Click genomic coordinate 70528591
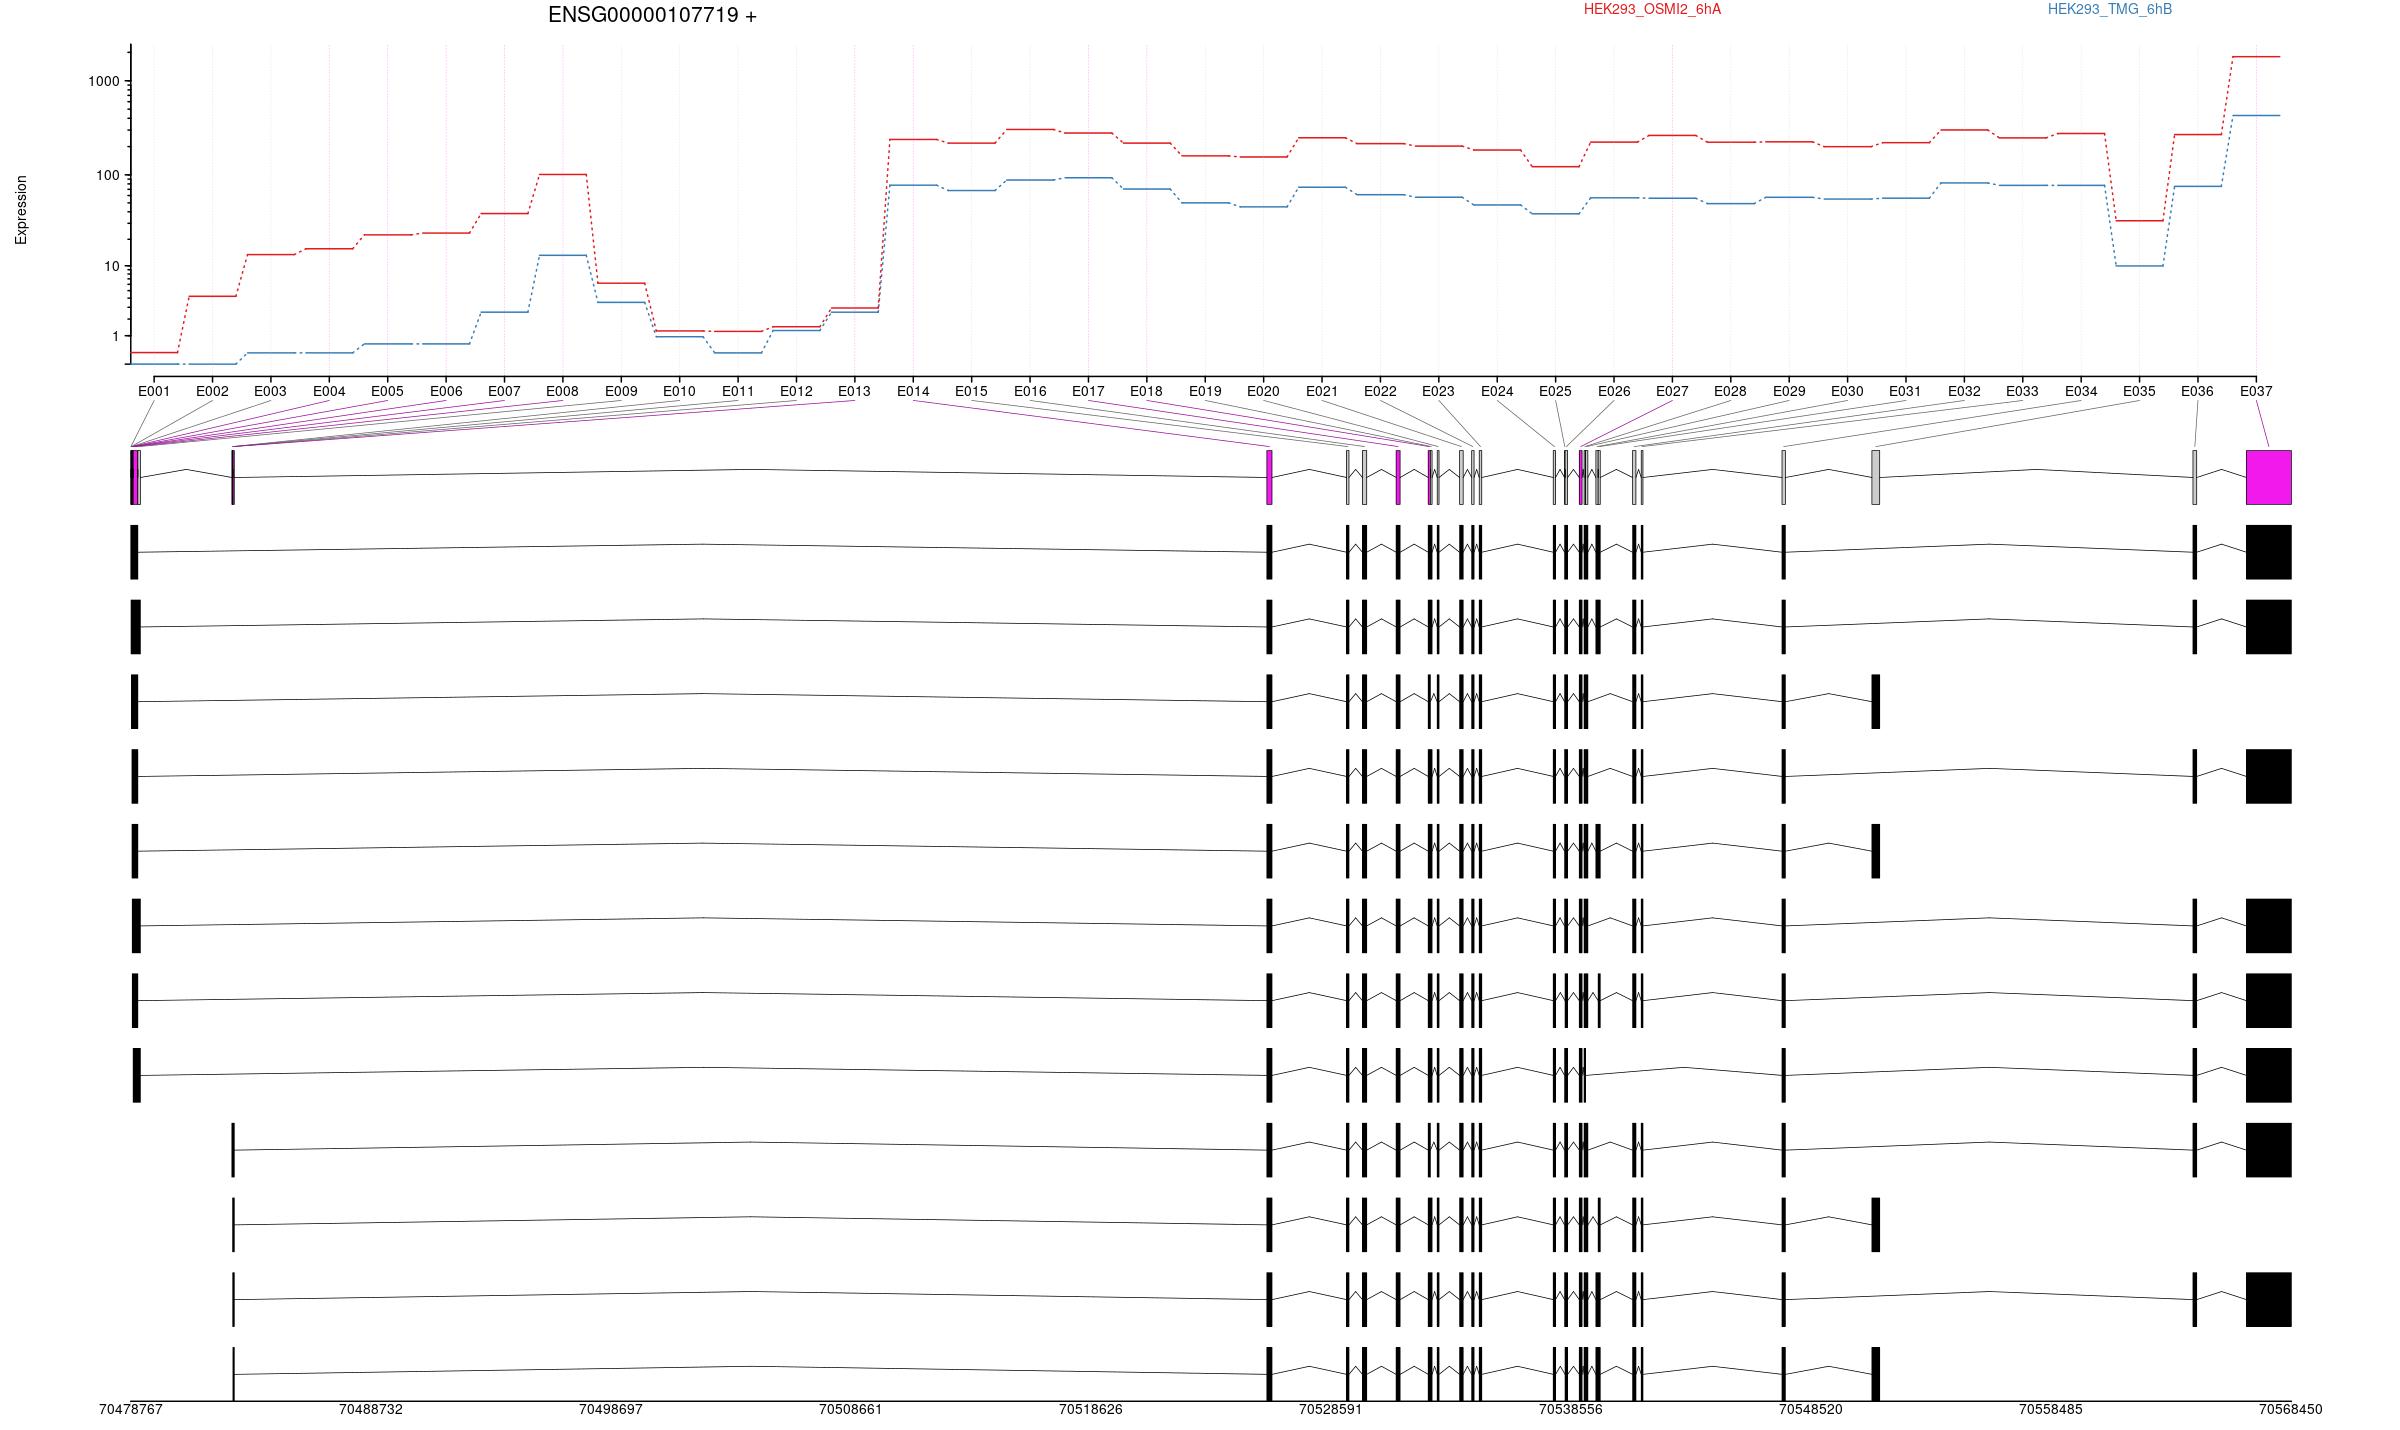This screenshot has width=2400, height=1430. click(x=1330, y=1409)
